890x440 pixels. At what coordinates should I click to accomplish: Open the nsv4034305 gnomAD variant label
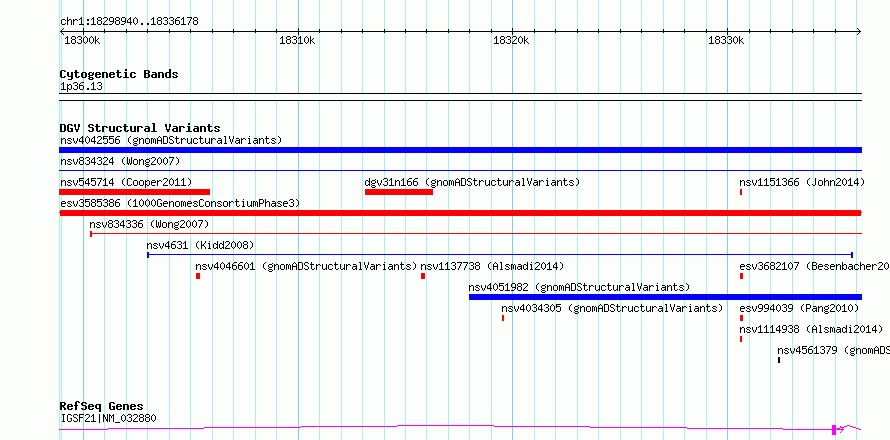click(x=612, y=309)
